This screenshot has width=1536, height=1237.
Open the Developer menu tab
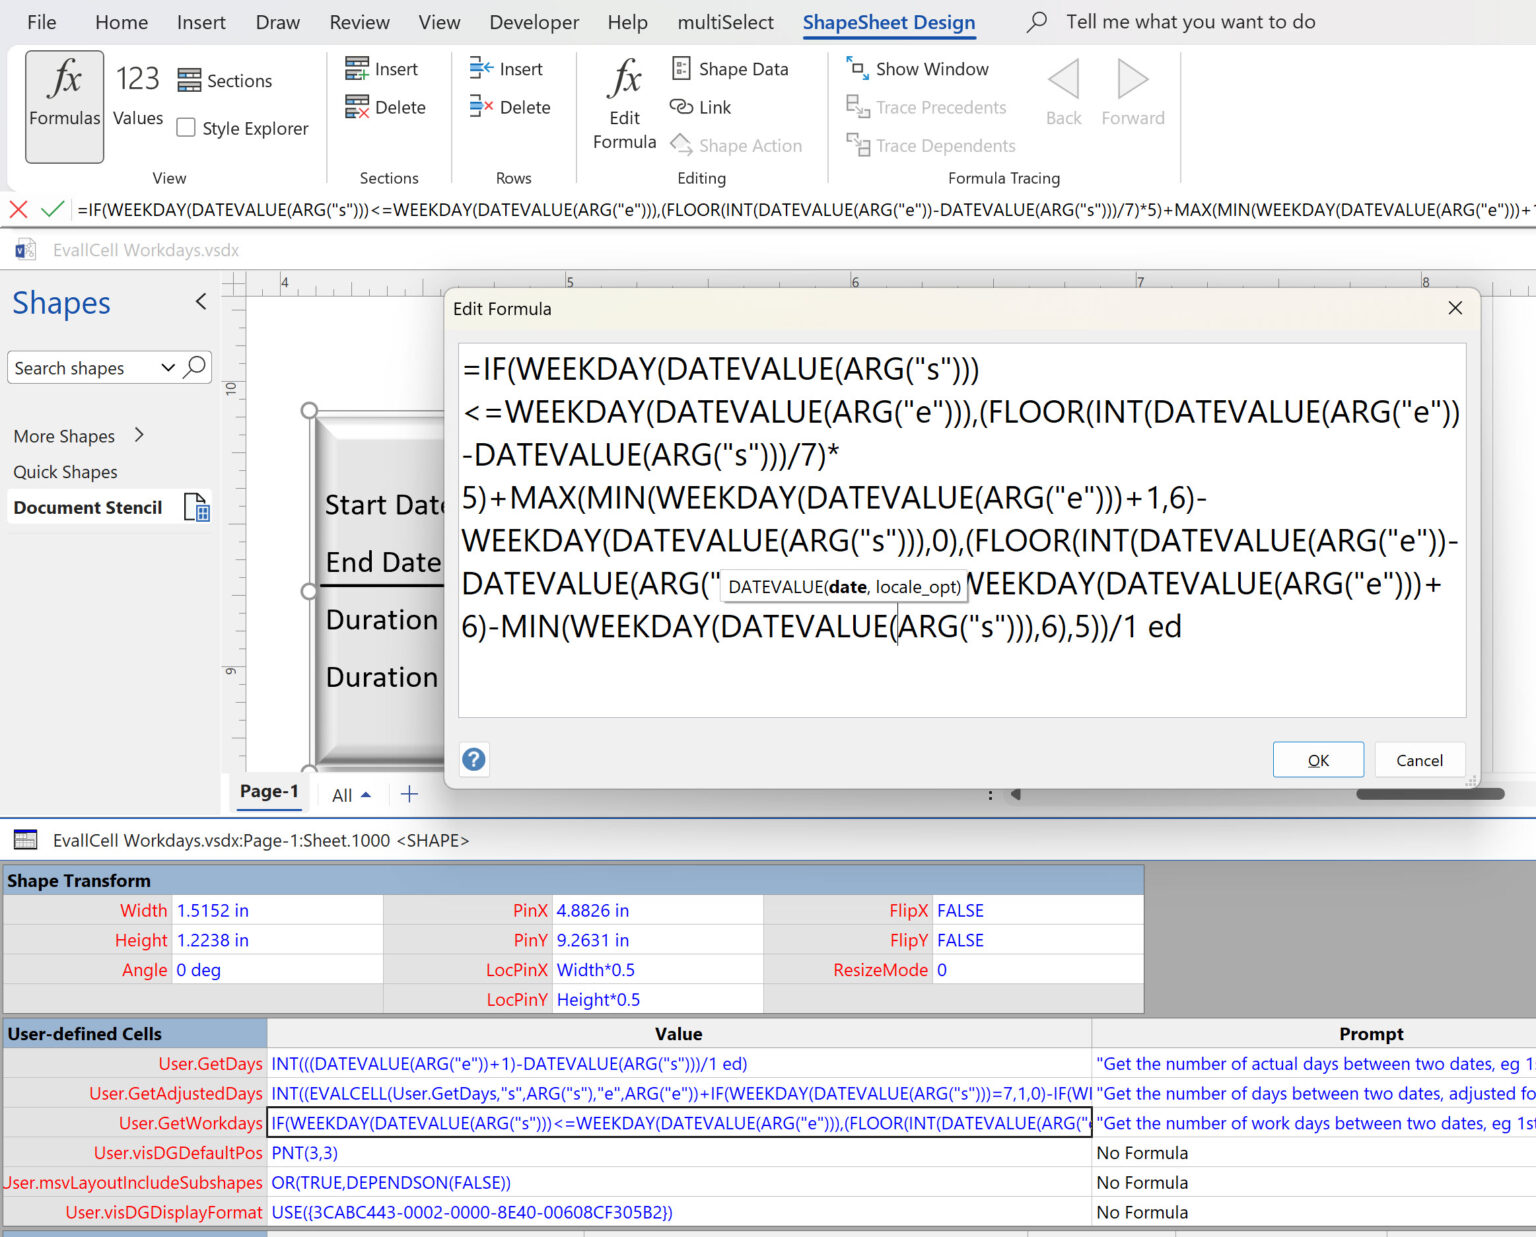[533, 22]
